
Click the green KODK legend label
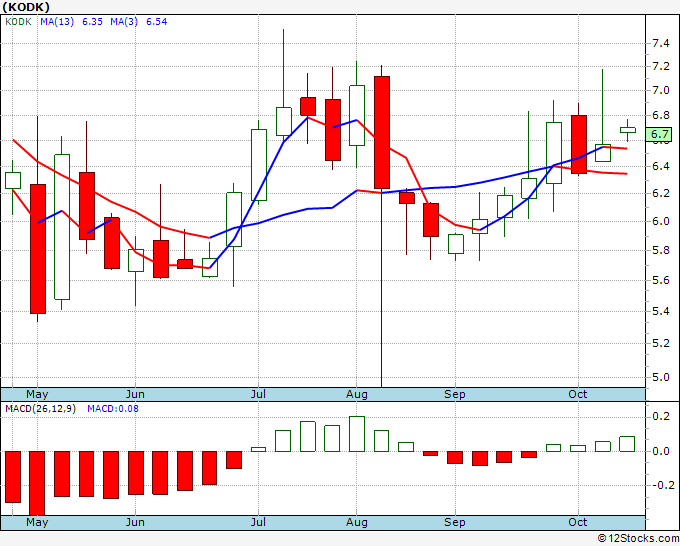tap(18, 22)
